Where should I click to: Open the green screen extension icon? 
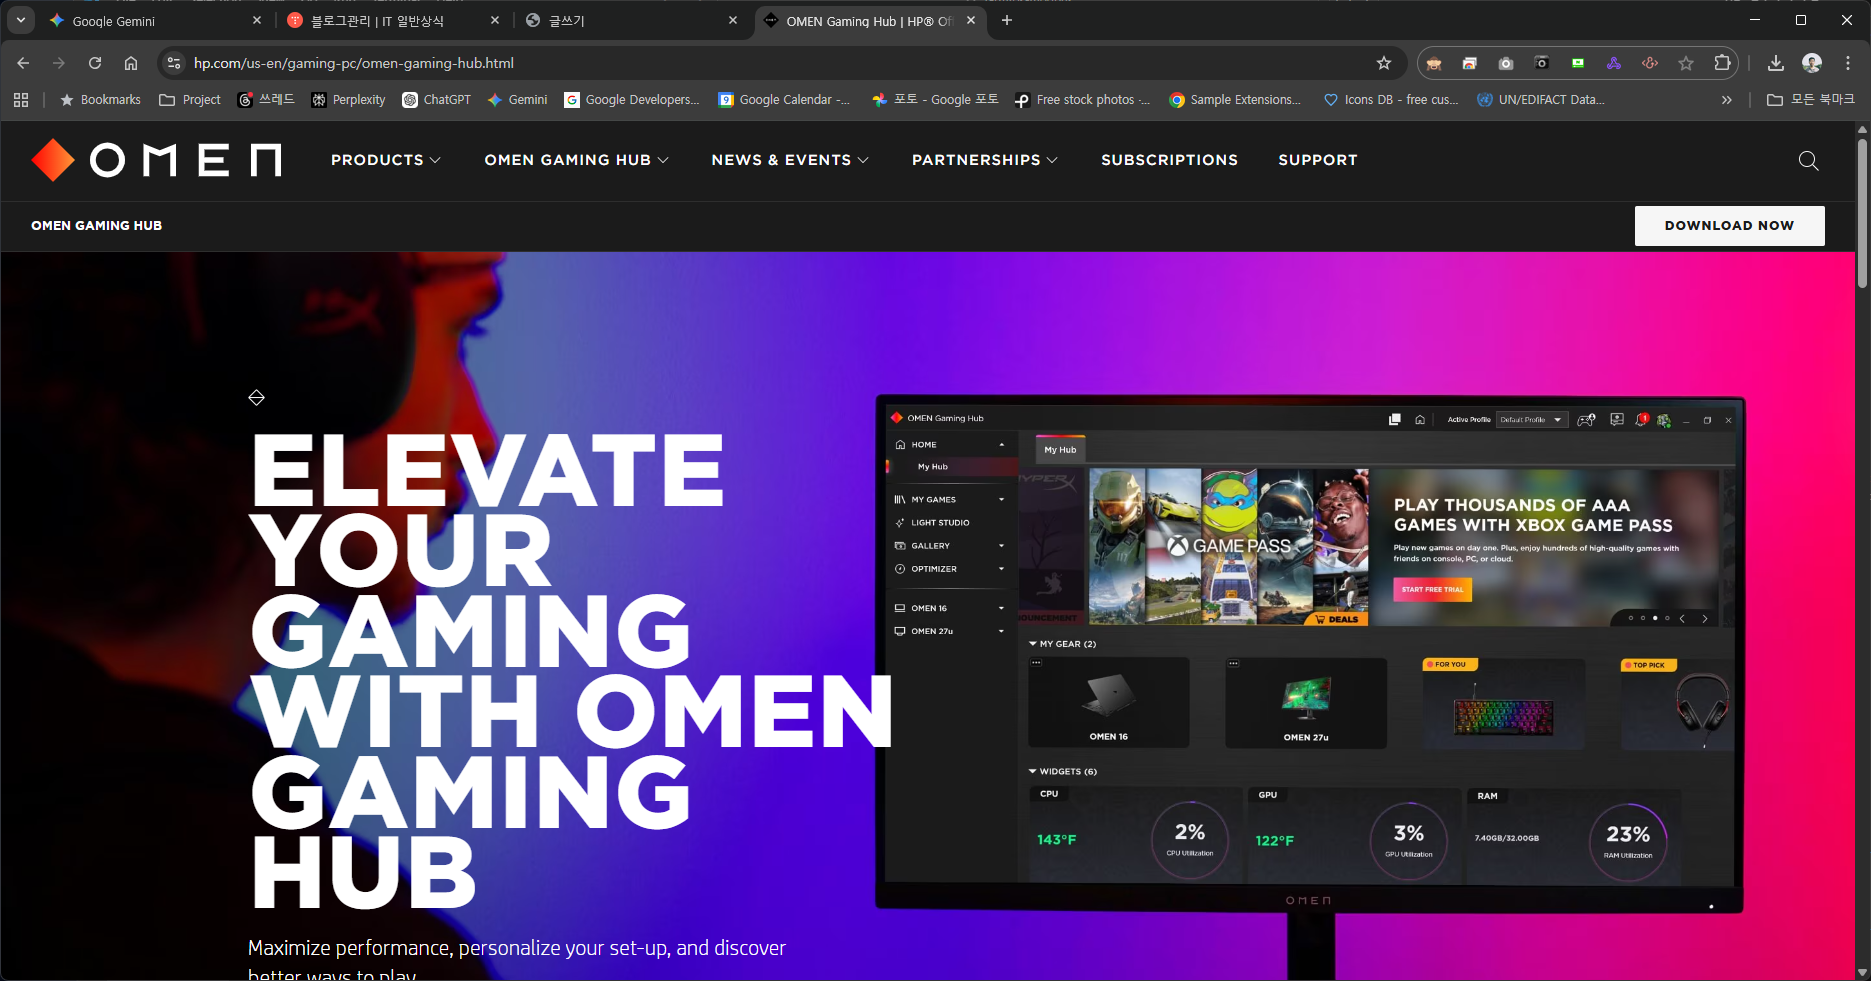[1578, 63]
